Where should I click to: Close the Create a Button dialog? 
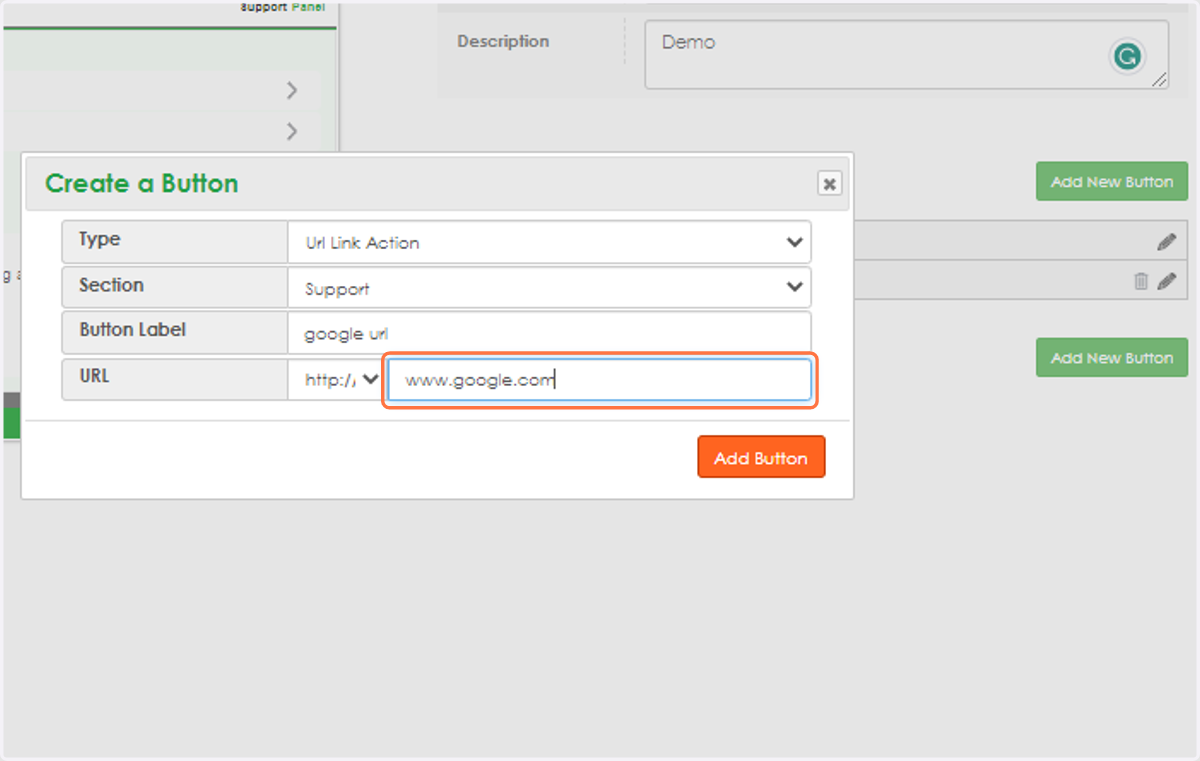(x=829, y=183)
